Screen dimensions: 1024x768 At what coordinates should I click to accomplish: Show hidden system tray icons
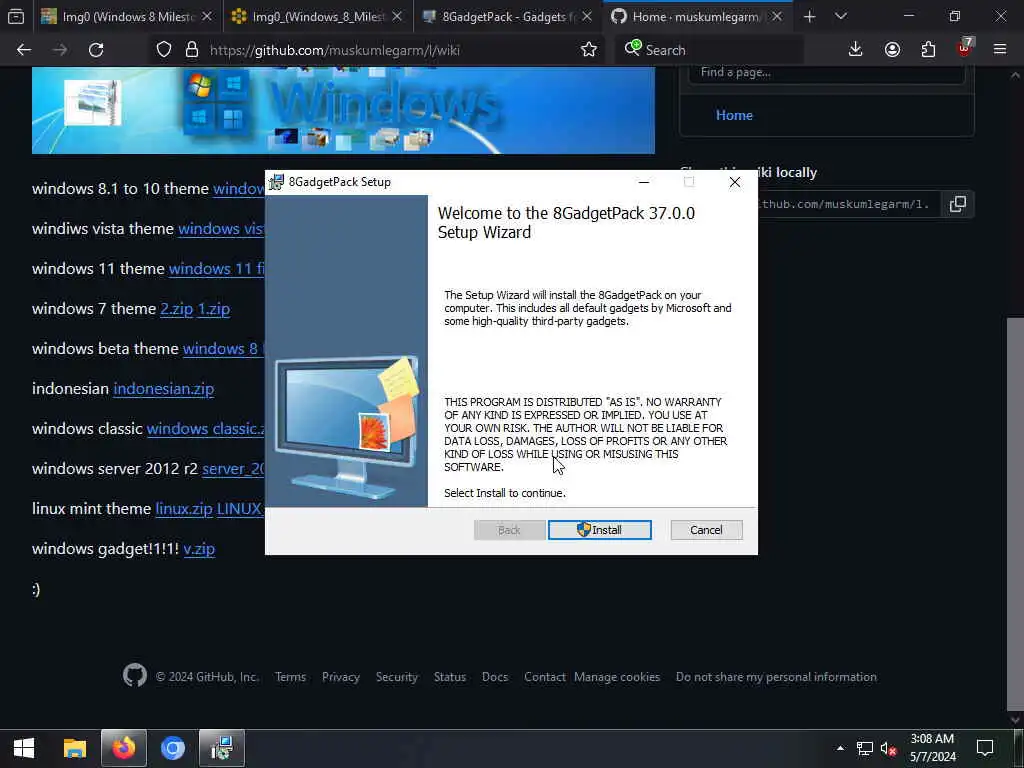pyautogui.click(x=840, y=748)
